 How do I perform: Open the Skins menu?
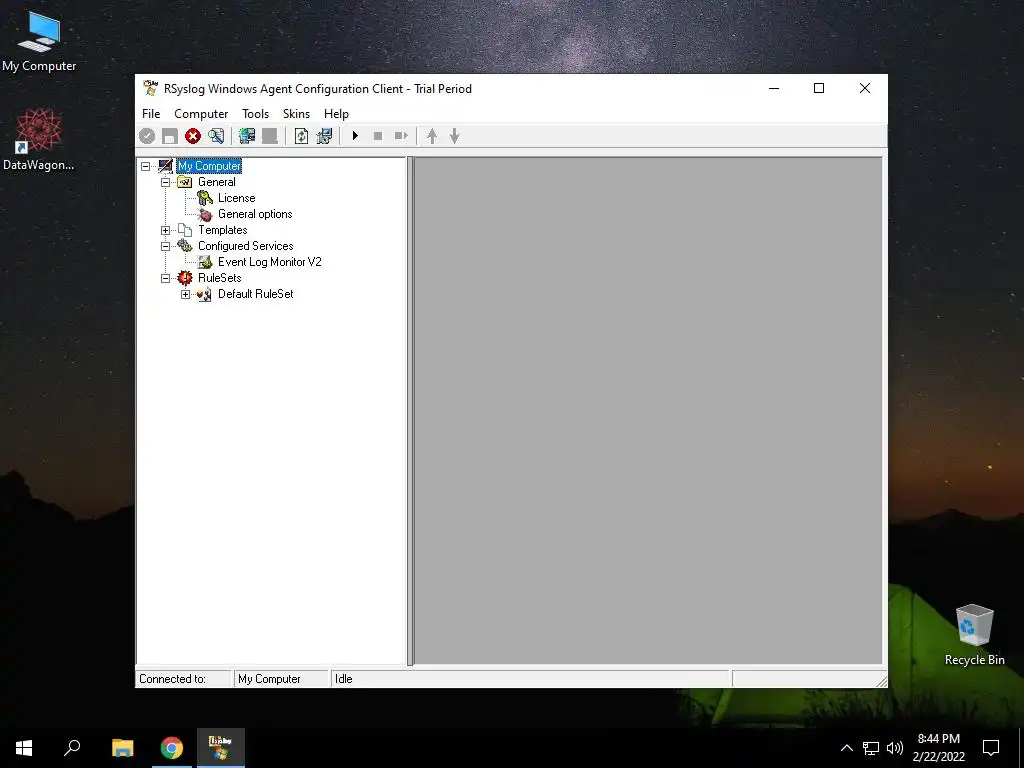(x=296, y=114)
